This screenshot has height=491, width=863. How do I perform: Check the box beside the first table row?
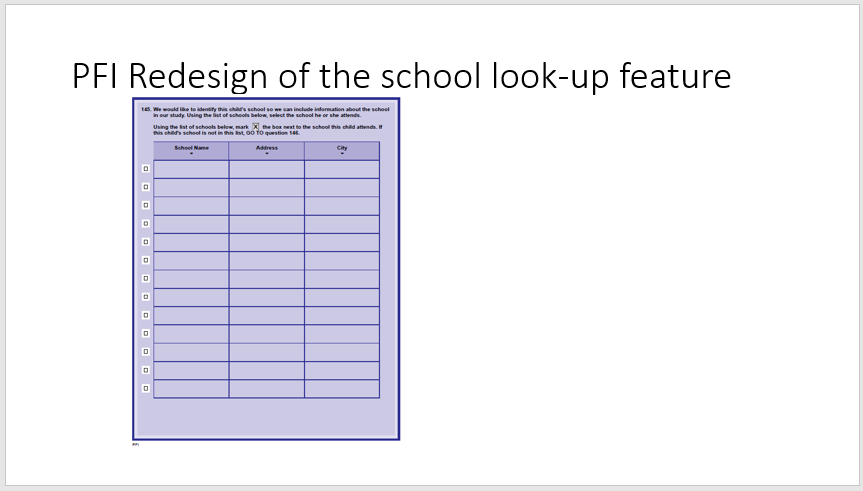[x=145, y=169]
